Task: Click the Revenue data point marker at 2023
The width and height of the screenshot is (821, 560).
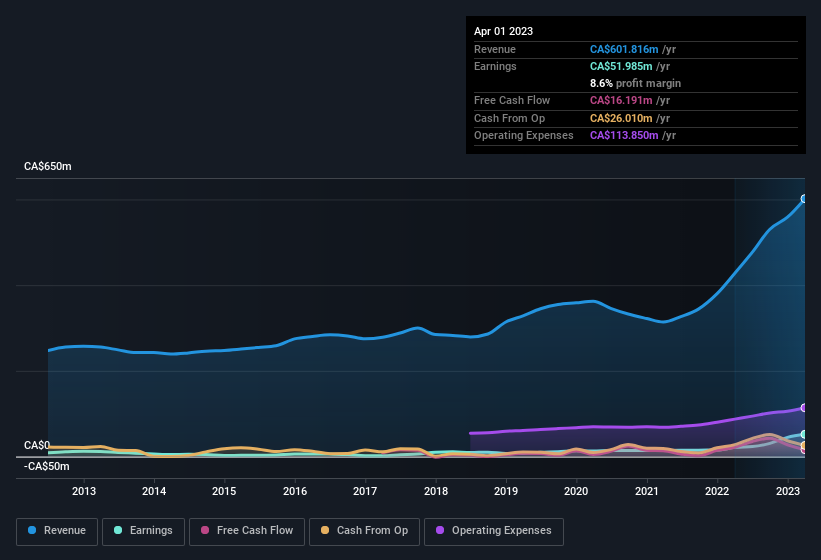Action: coord(804,199)
